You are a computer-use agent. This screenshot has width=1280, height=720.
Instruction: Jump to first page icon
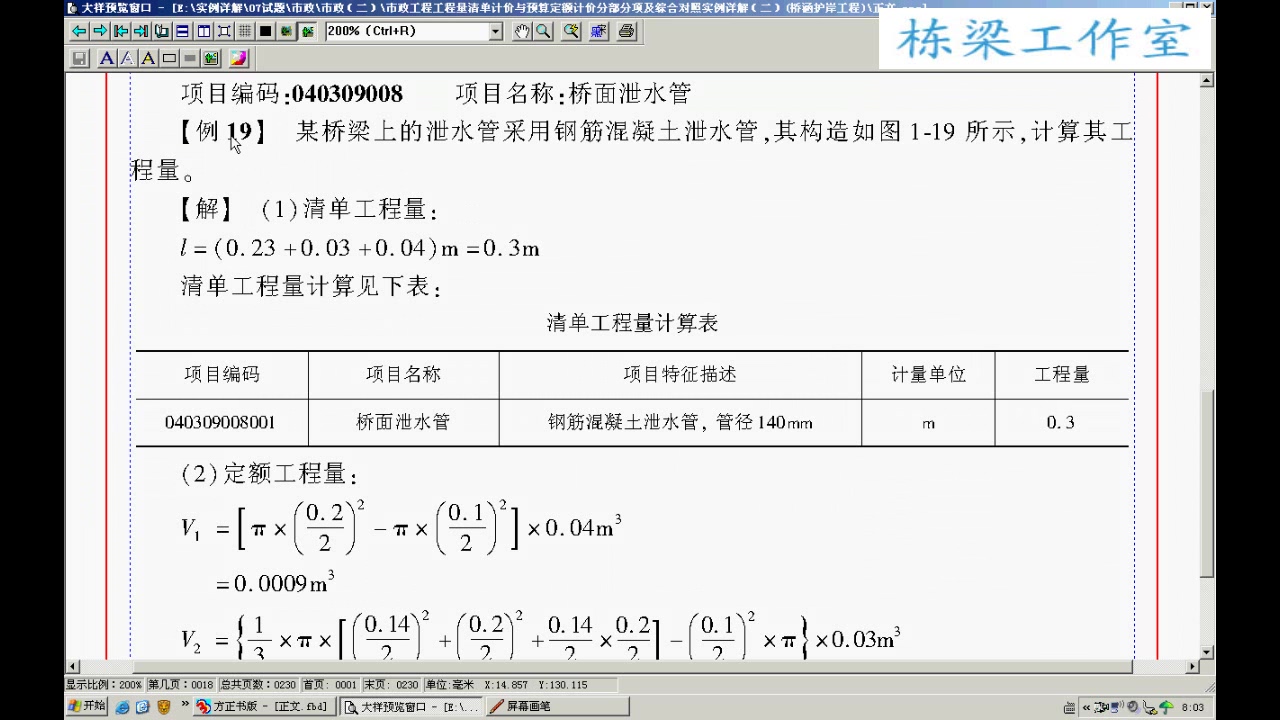tap(121, 31)
